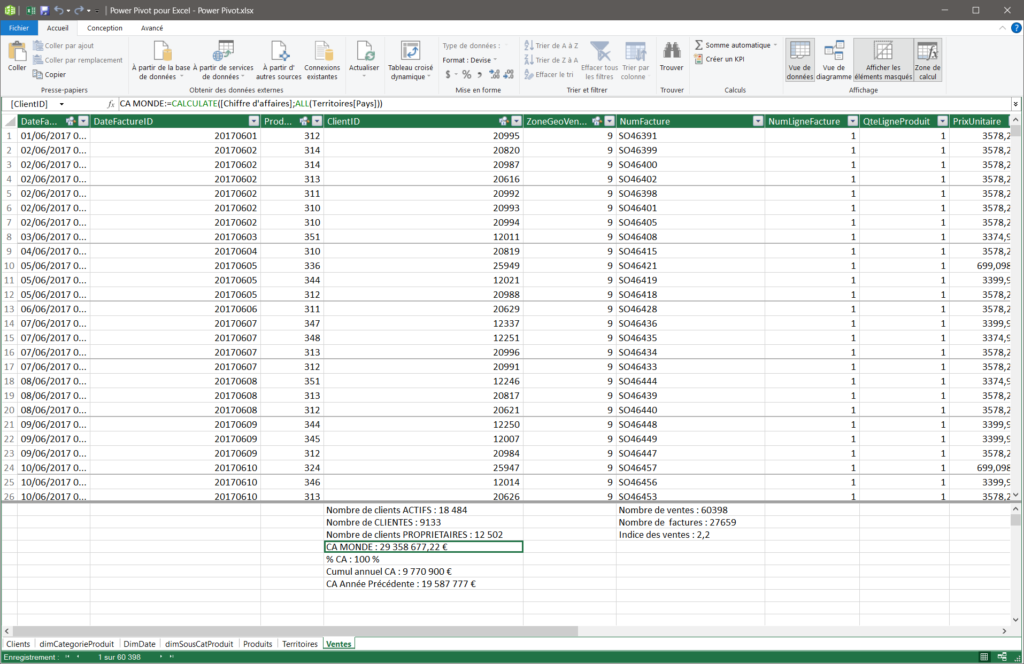Switch to the Territoires sheet tab
The image size is (1024, 664).
coord(300,644)
